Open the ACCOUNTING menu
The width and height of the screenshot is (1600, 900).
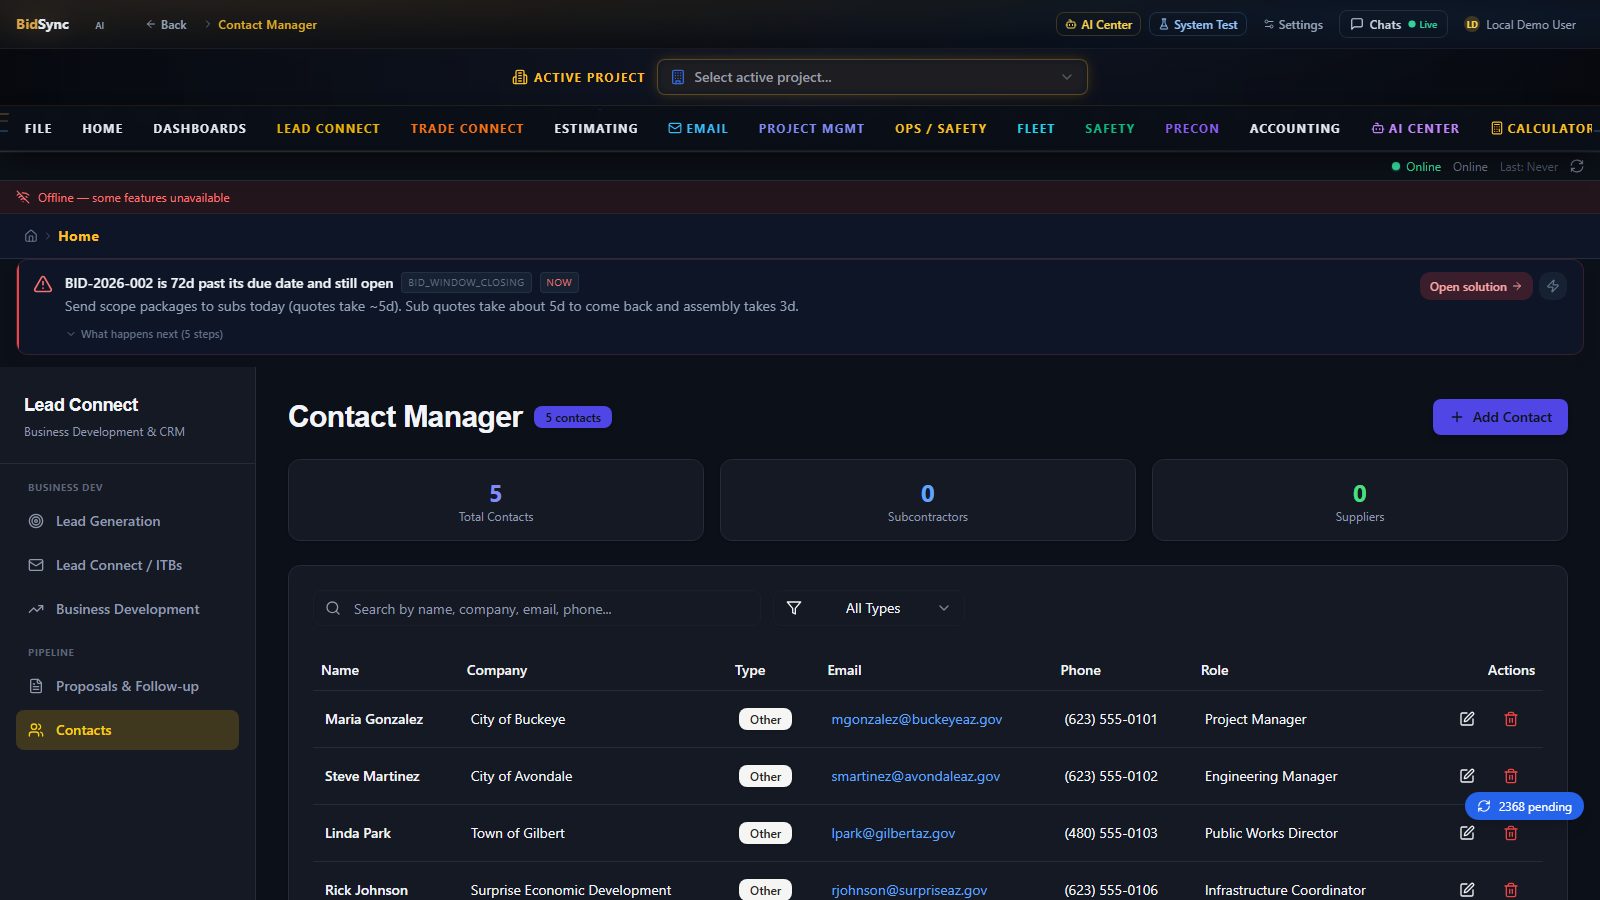[x=1295, y=128]
